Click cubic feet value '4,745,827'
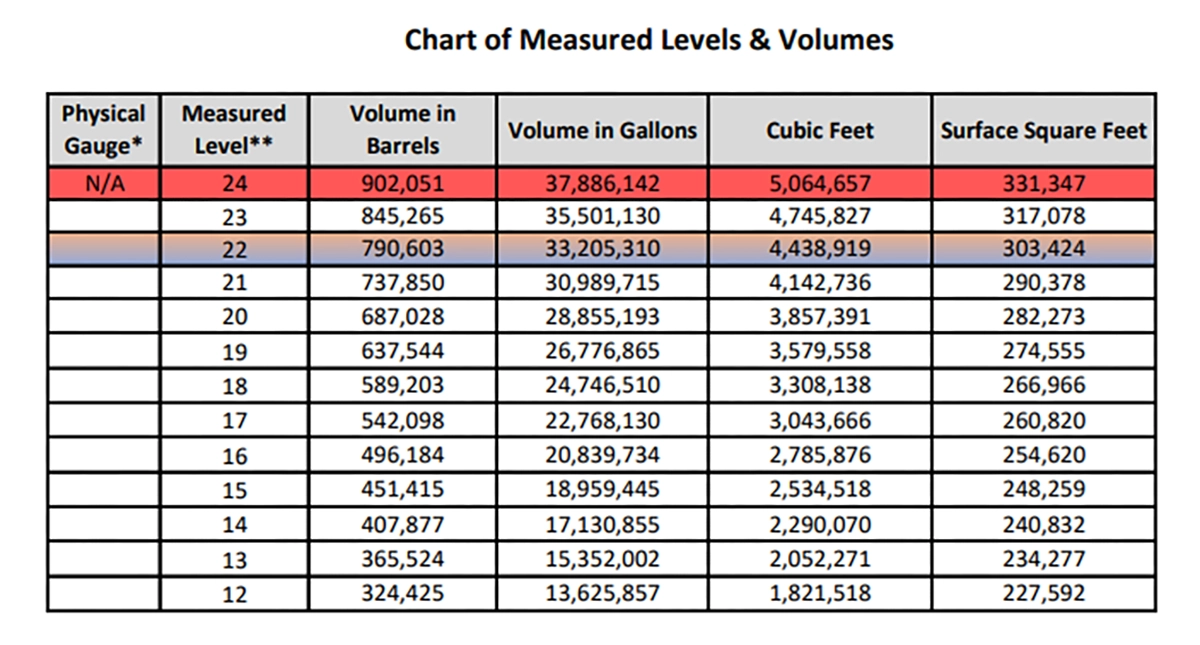The height and width of the screenshot is (645, 1200). 820,217
